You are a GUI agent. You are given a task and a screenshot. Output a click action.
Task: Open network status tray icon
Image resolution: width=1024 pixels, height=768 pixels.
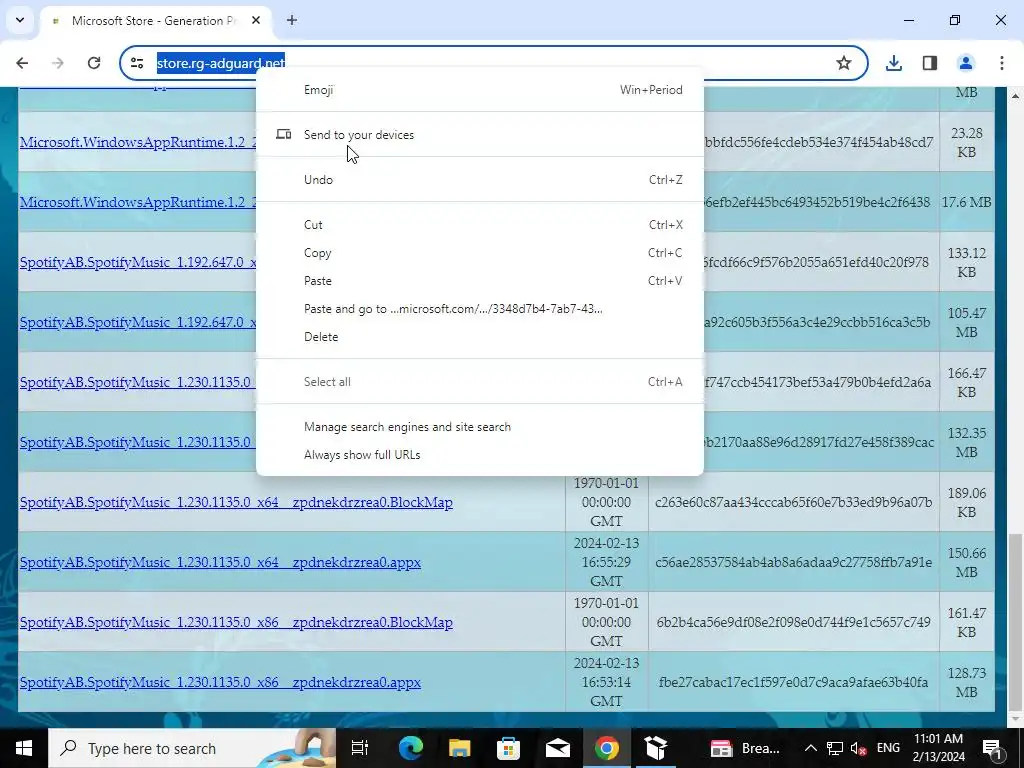(x=835, y=748)
